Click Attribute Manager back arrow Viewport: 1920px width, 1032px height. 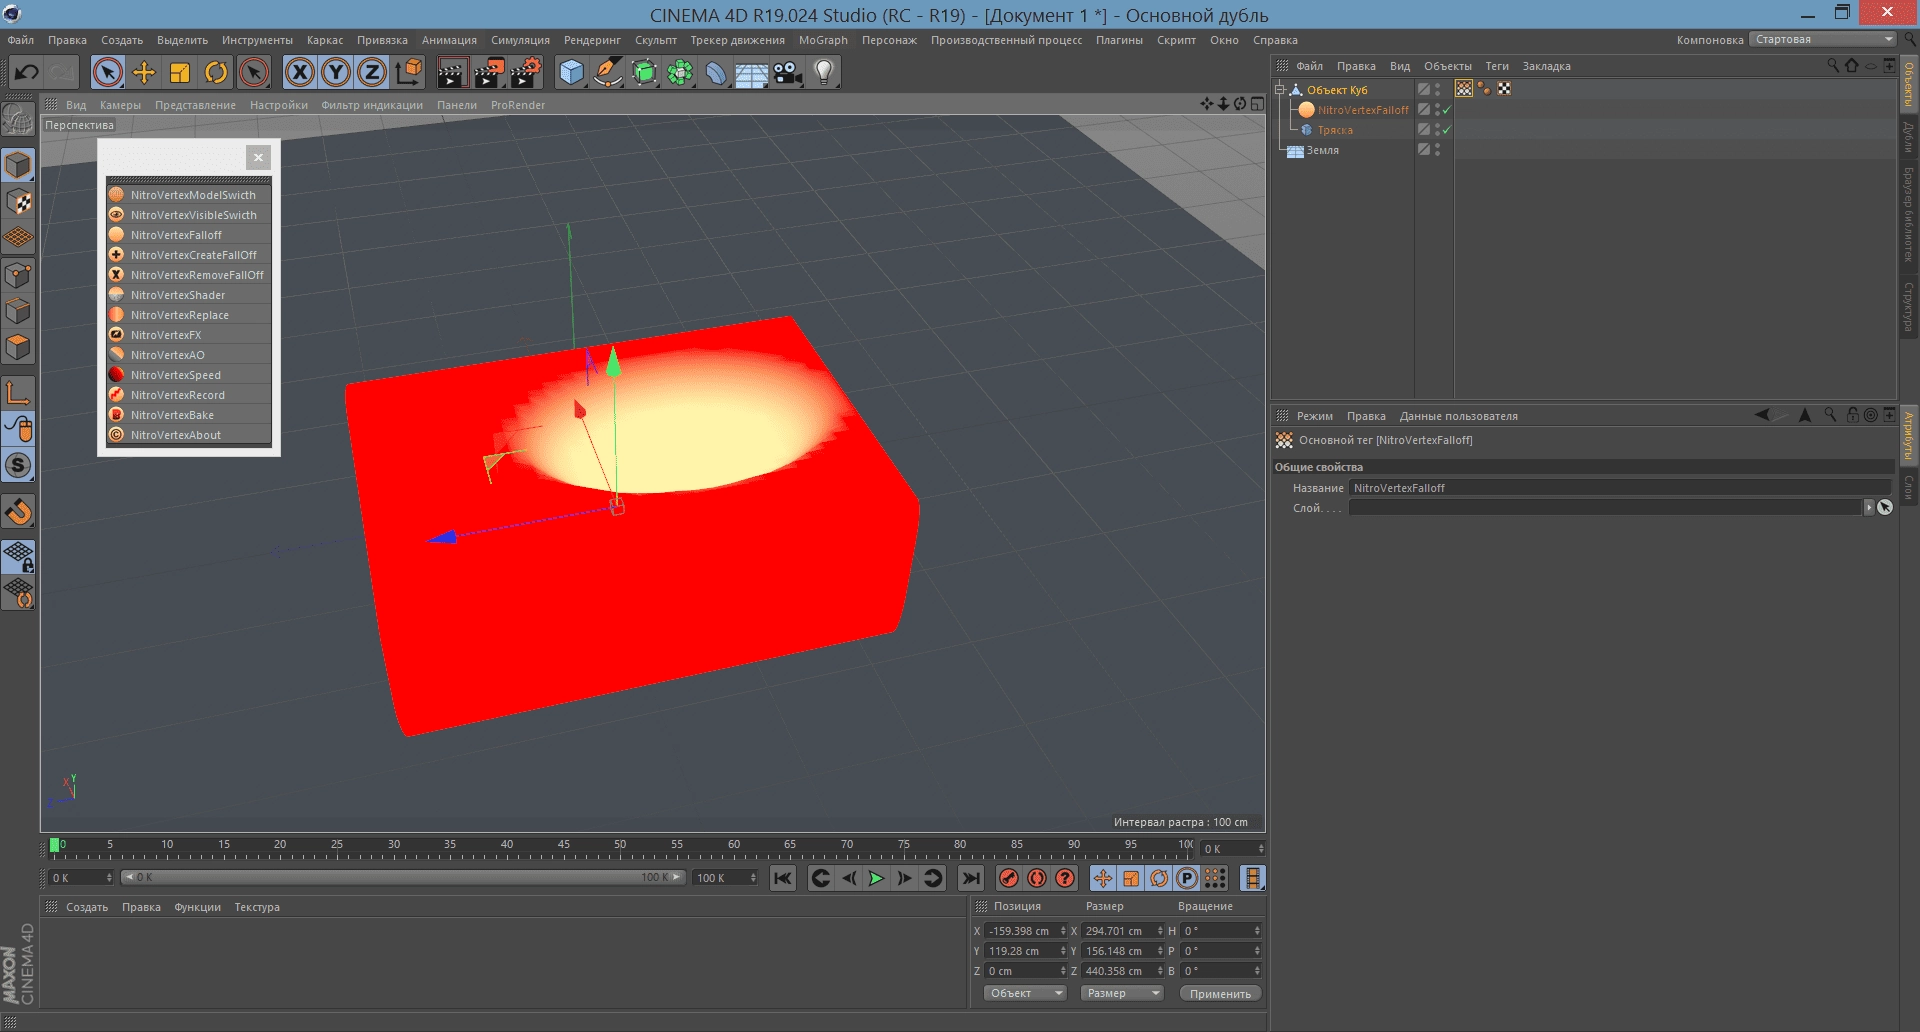pos(1762,415)
